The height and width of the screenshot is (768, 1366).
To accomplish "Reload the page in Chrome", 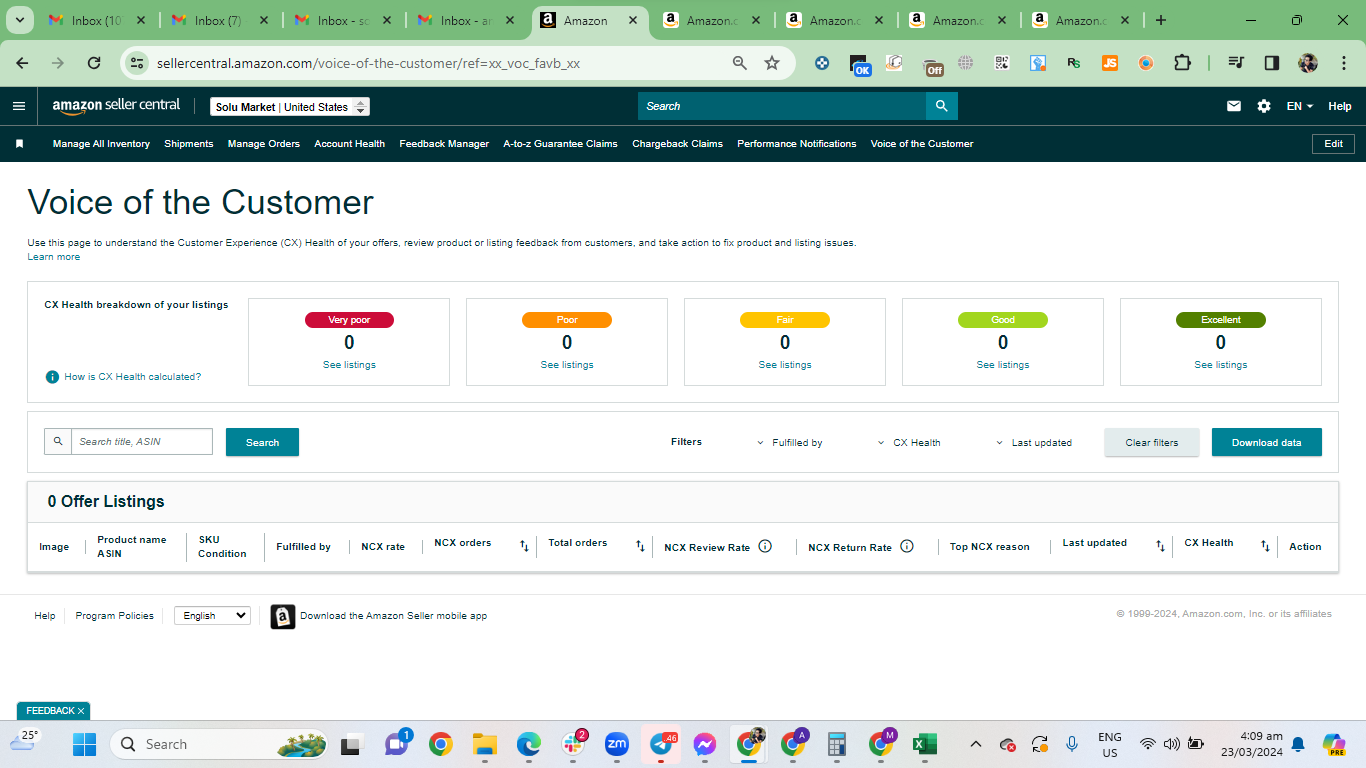I will tap(94, 63).
